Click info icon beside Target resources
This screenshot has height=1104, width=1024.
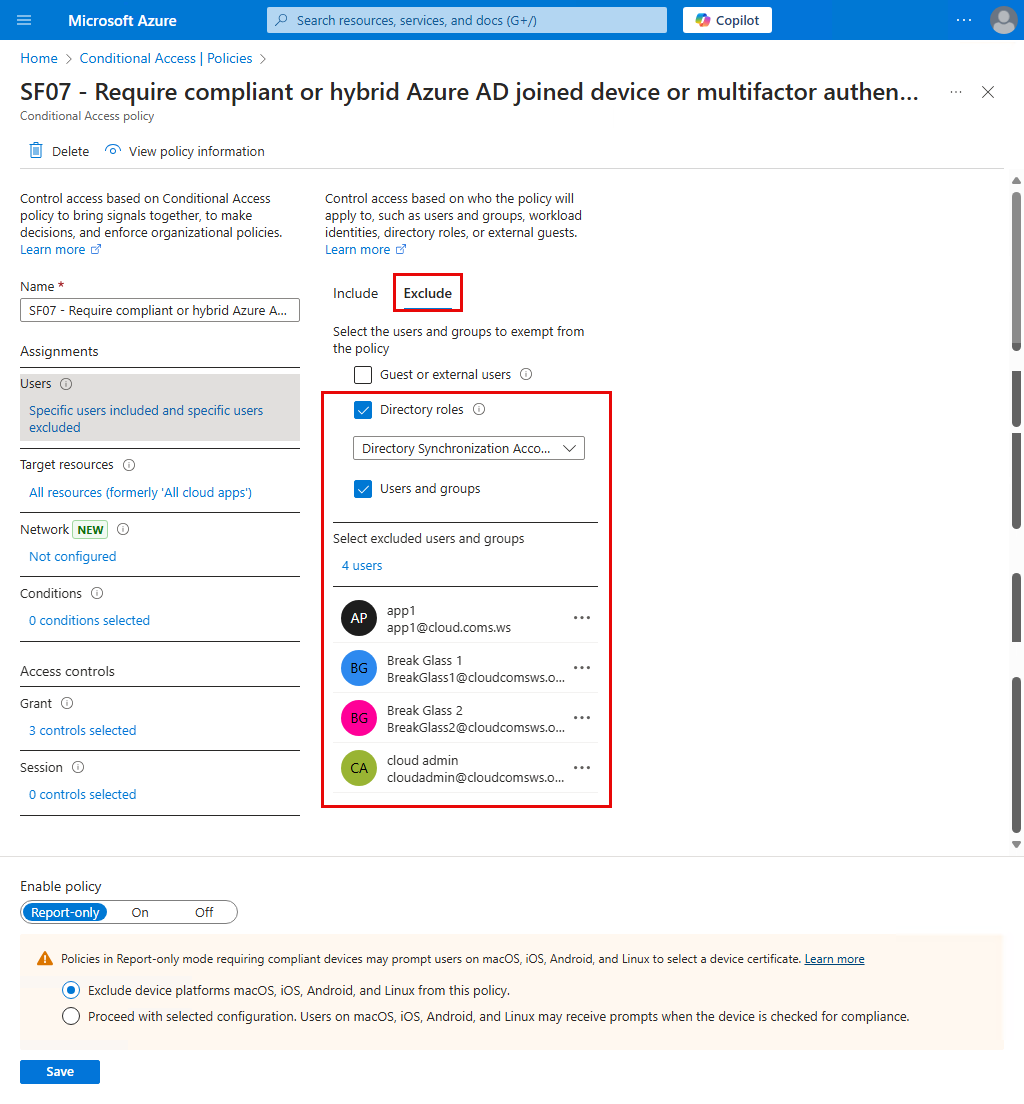click(129, 465)
